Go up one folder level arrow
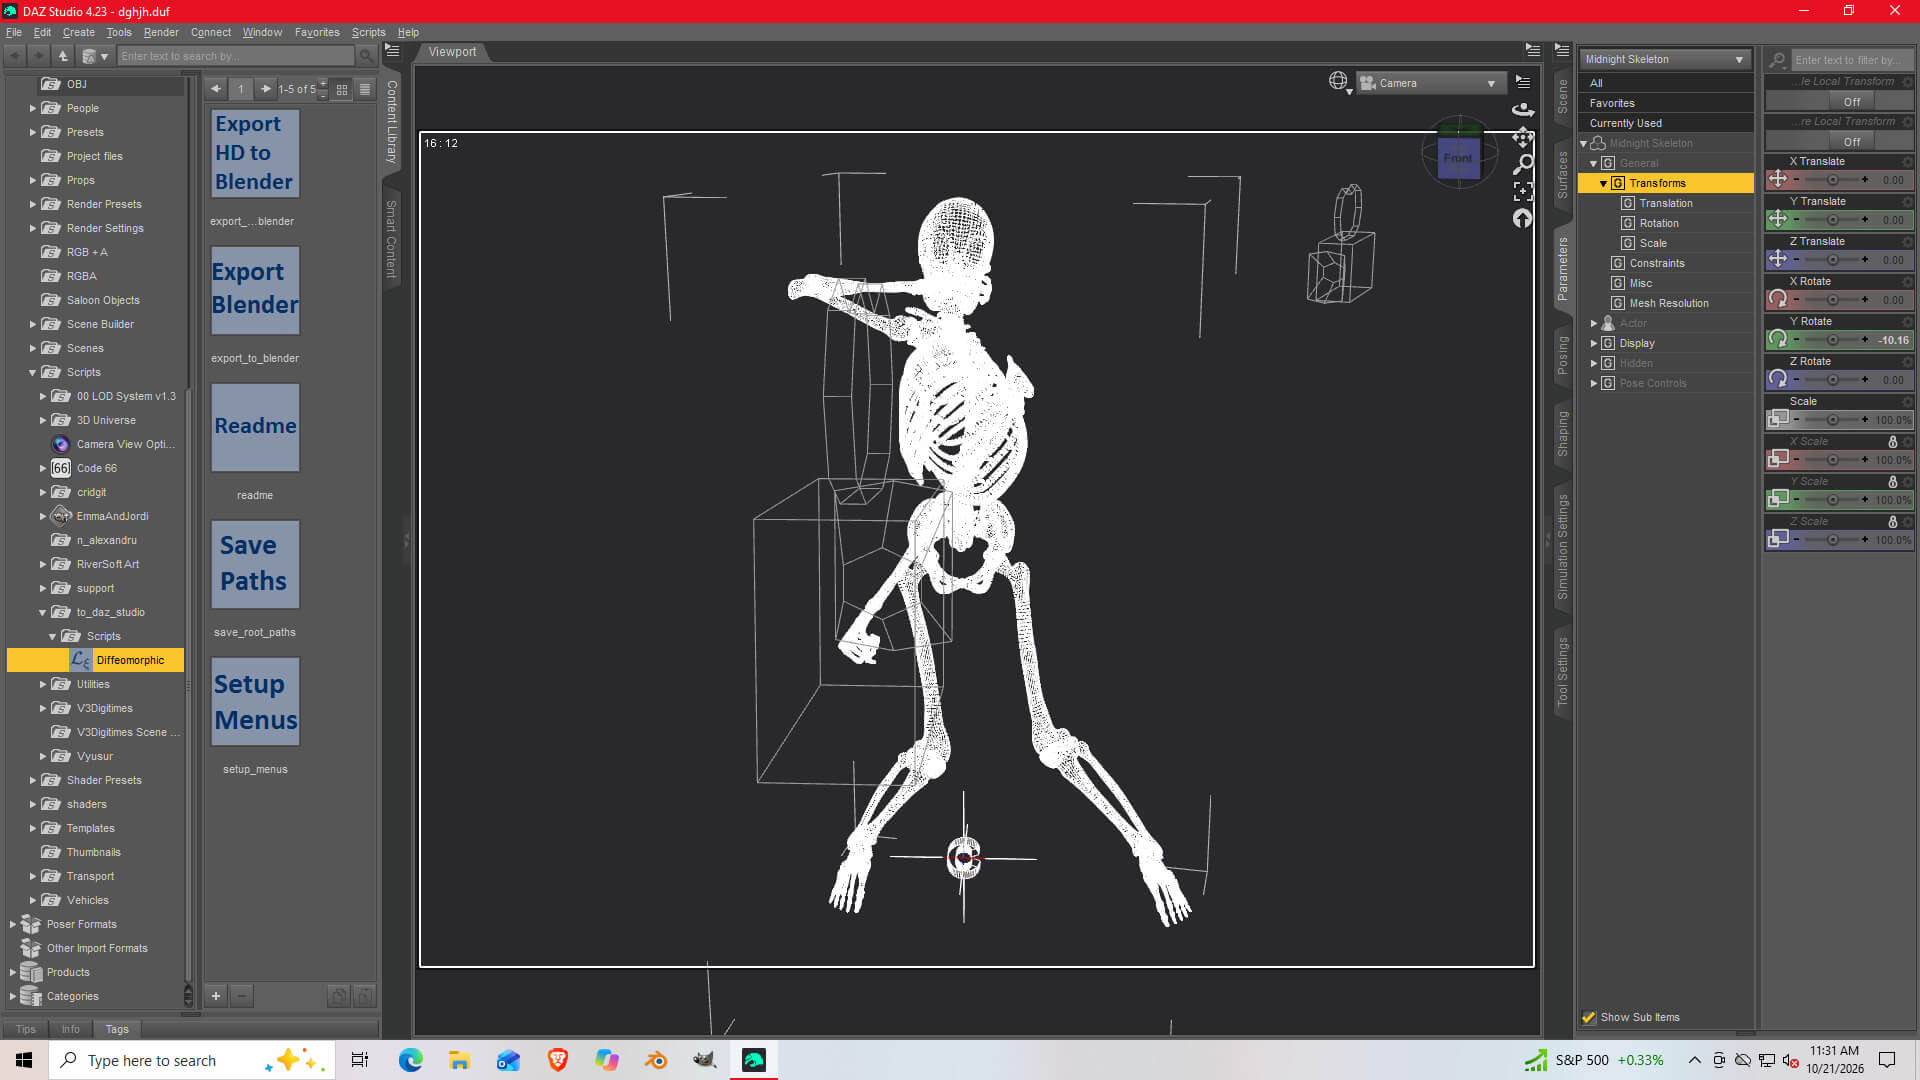 [x=63, y=56]
